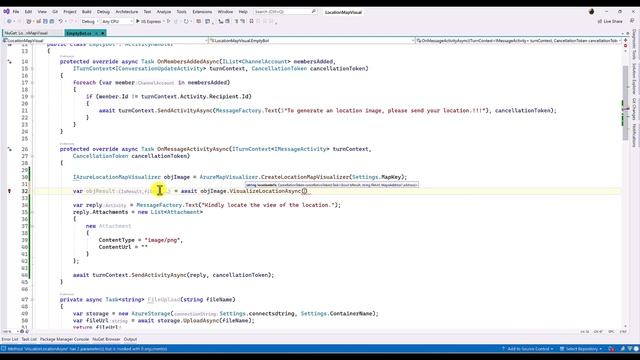Click the Search (Ctrl+Q) box
Screen dimensions: 640x360
(x=284, y=12)
